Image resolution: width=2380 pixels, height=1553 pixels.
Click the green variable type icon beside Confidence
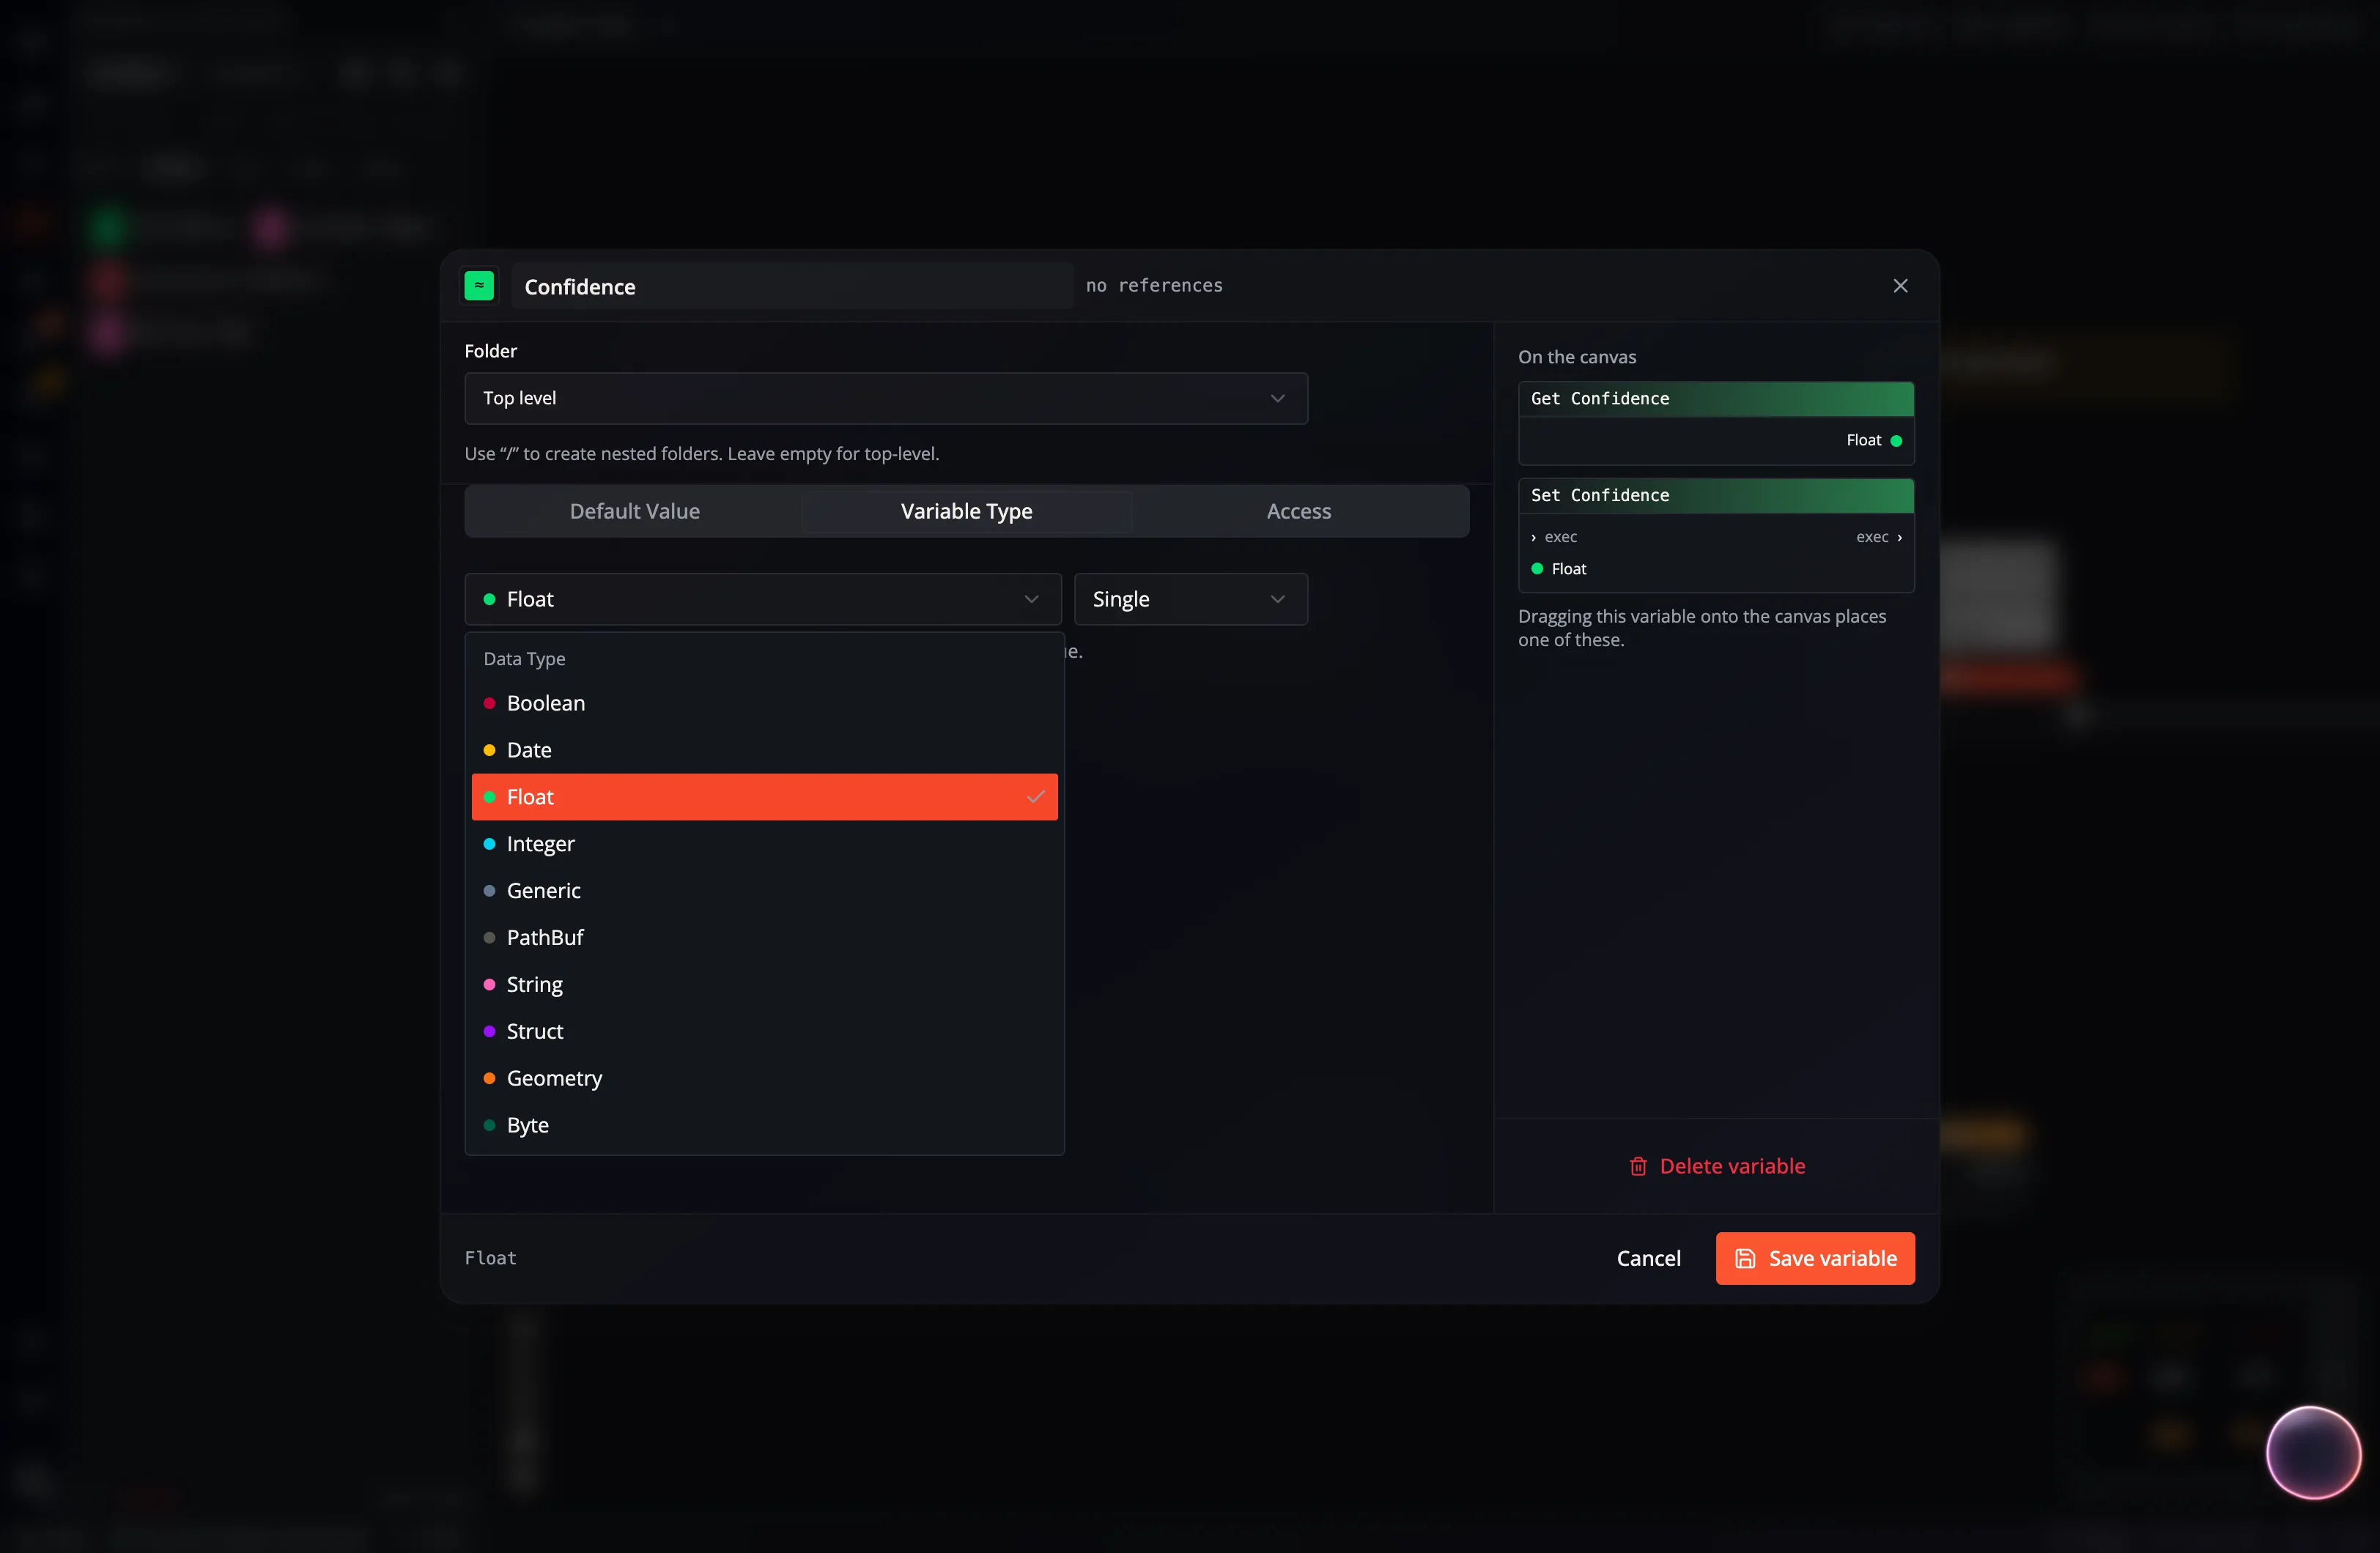coord(479,286)
